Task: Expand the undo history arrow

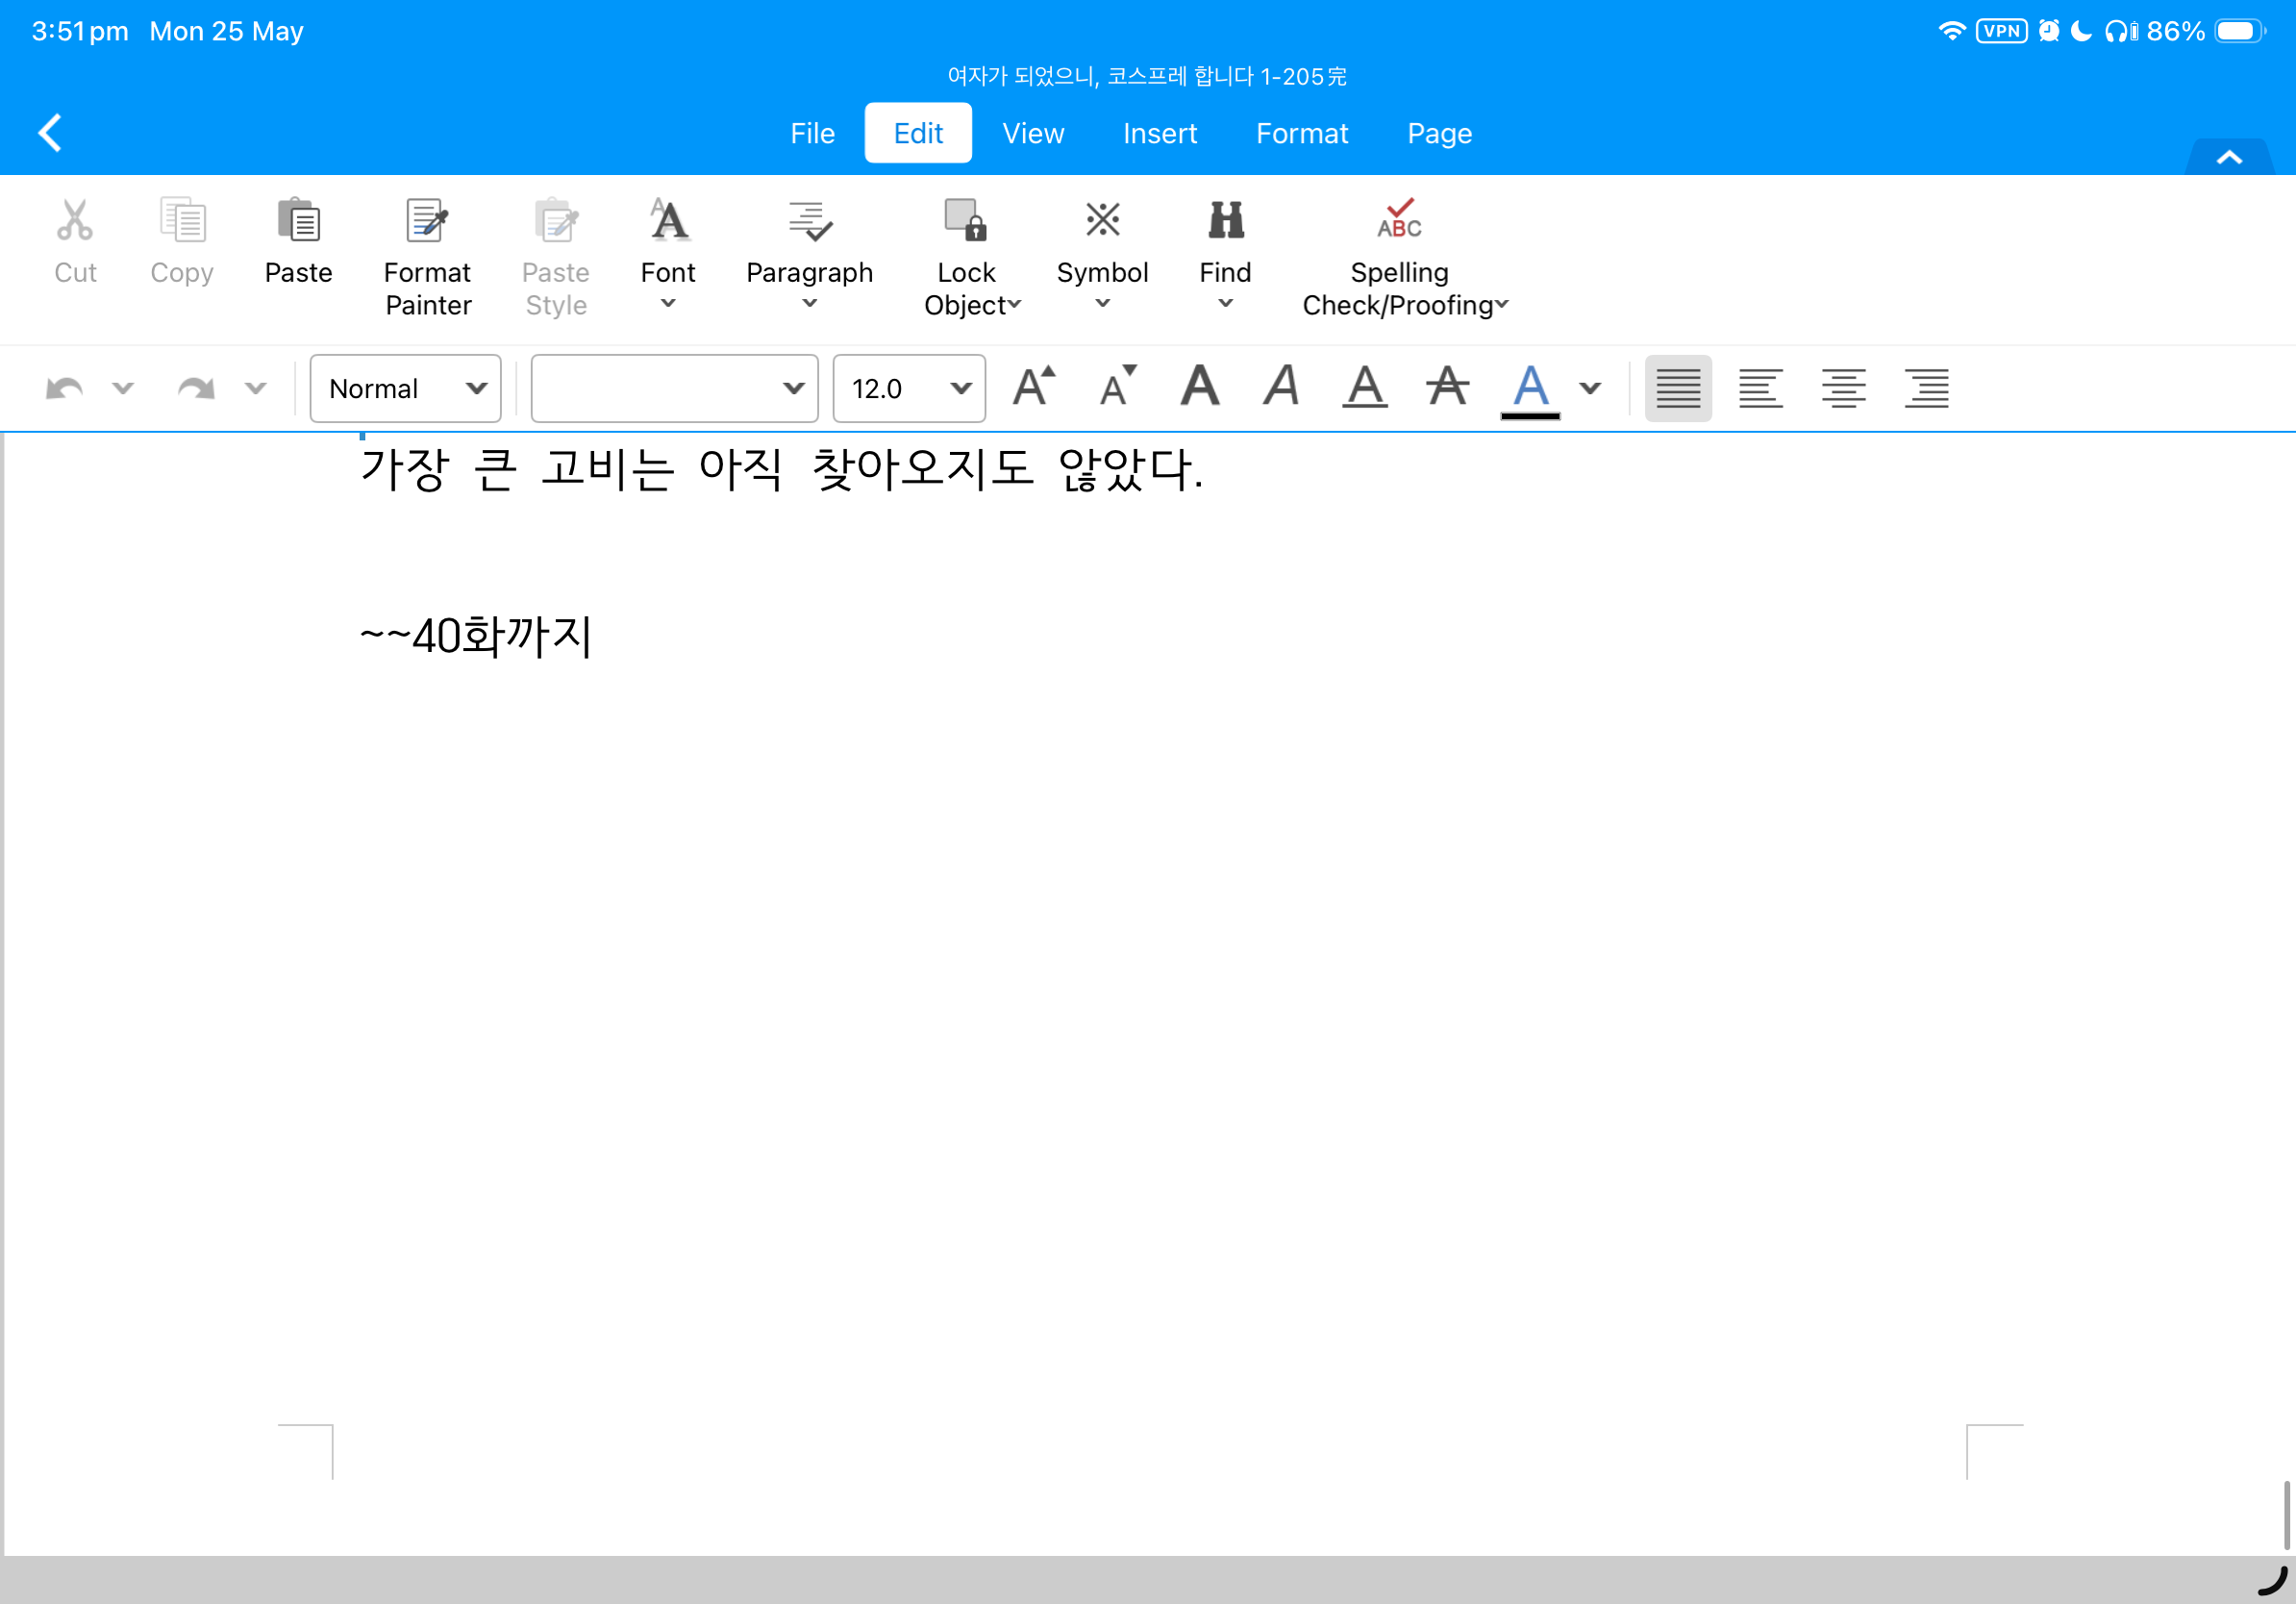Action: pyautogui.click(x=123, y=388)
